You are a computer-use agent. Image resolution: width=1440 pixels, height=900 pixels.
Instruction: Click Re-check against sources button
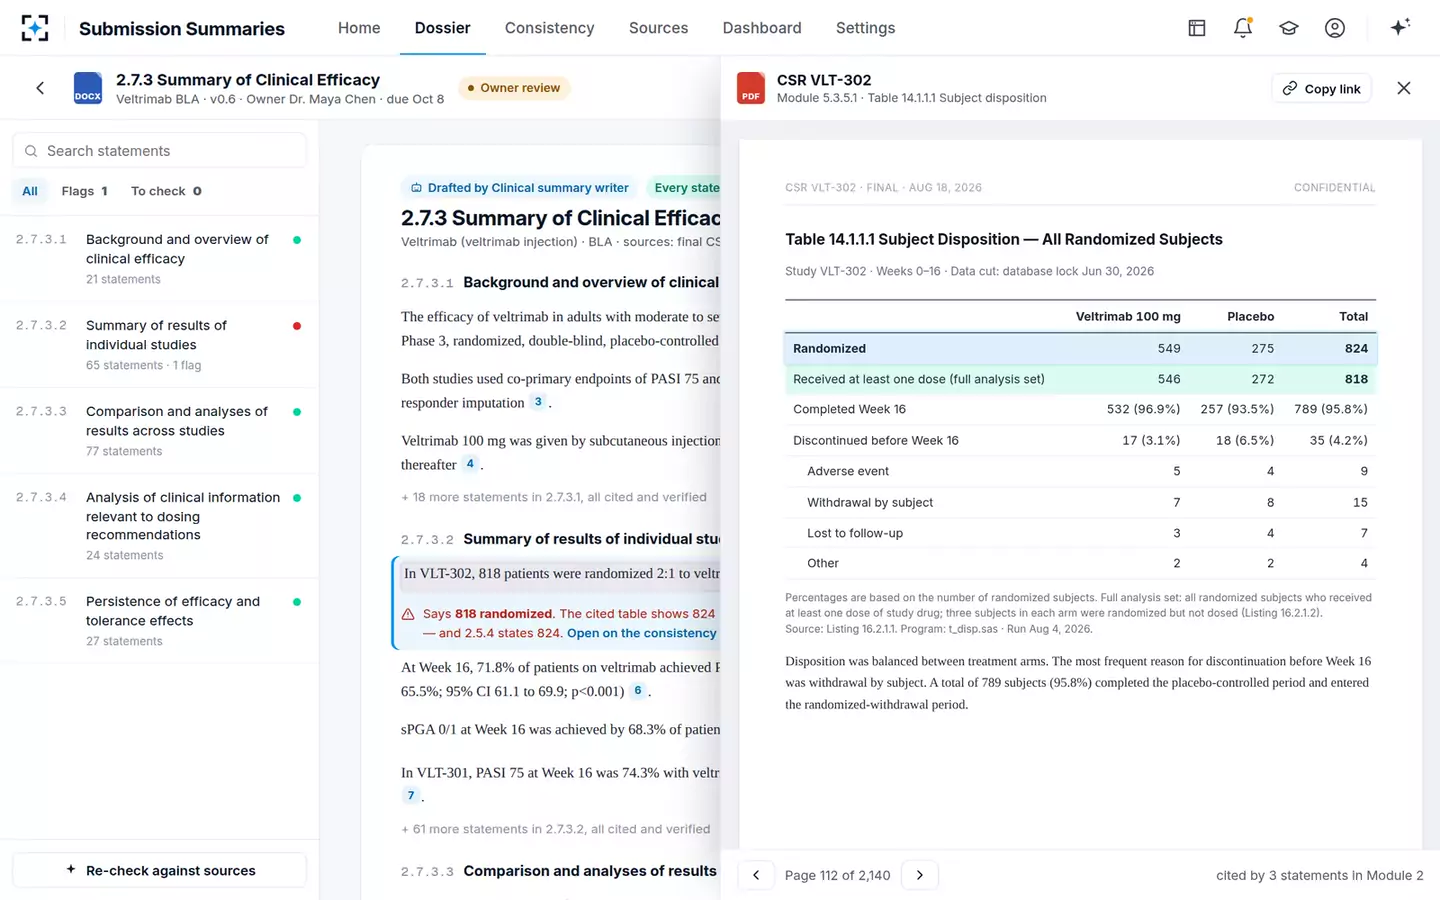click(x=160, y=870)
